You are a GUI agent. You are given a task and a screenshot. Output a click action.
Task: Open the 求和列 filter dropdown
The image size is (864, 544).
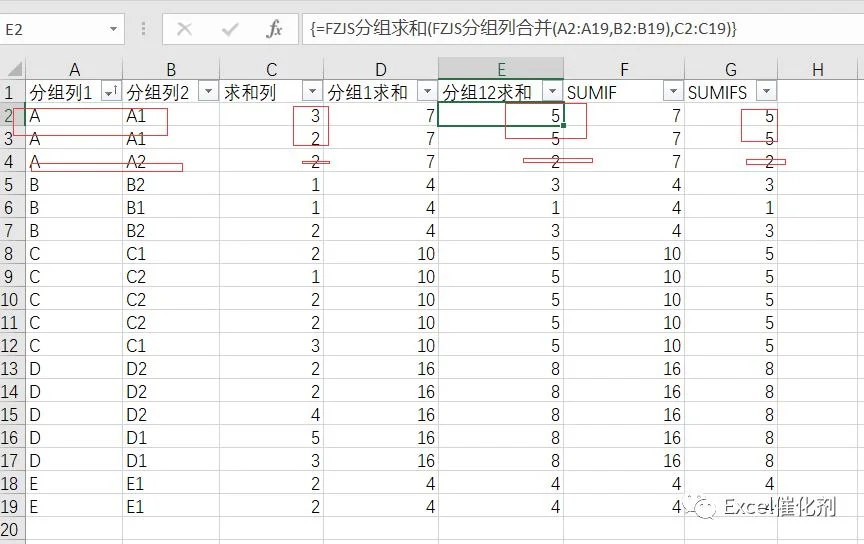[x=312, y=91]
